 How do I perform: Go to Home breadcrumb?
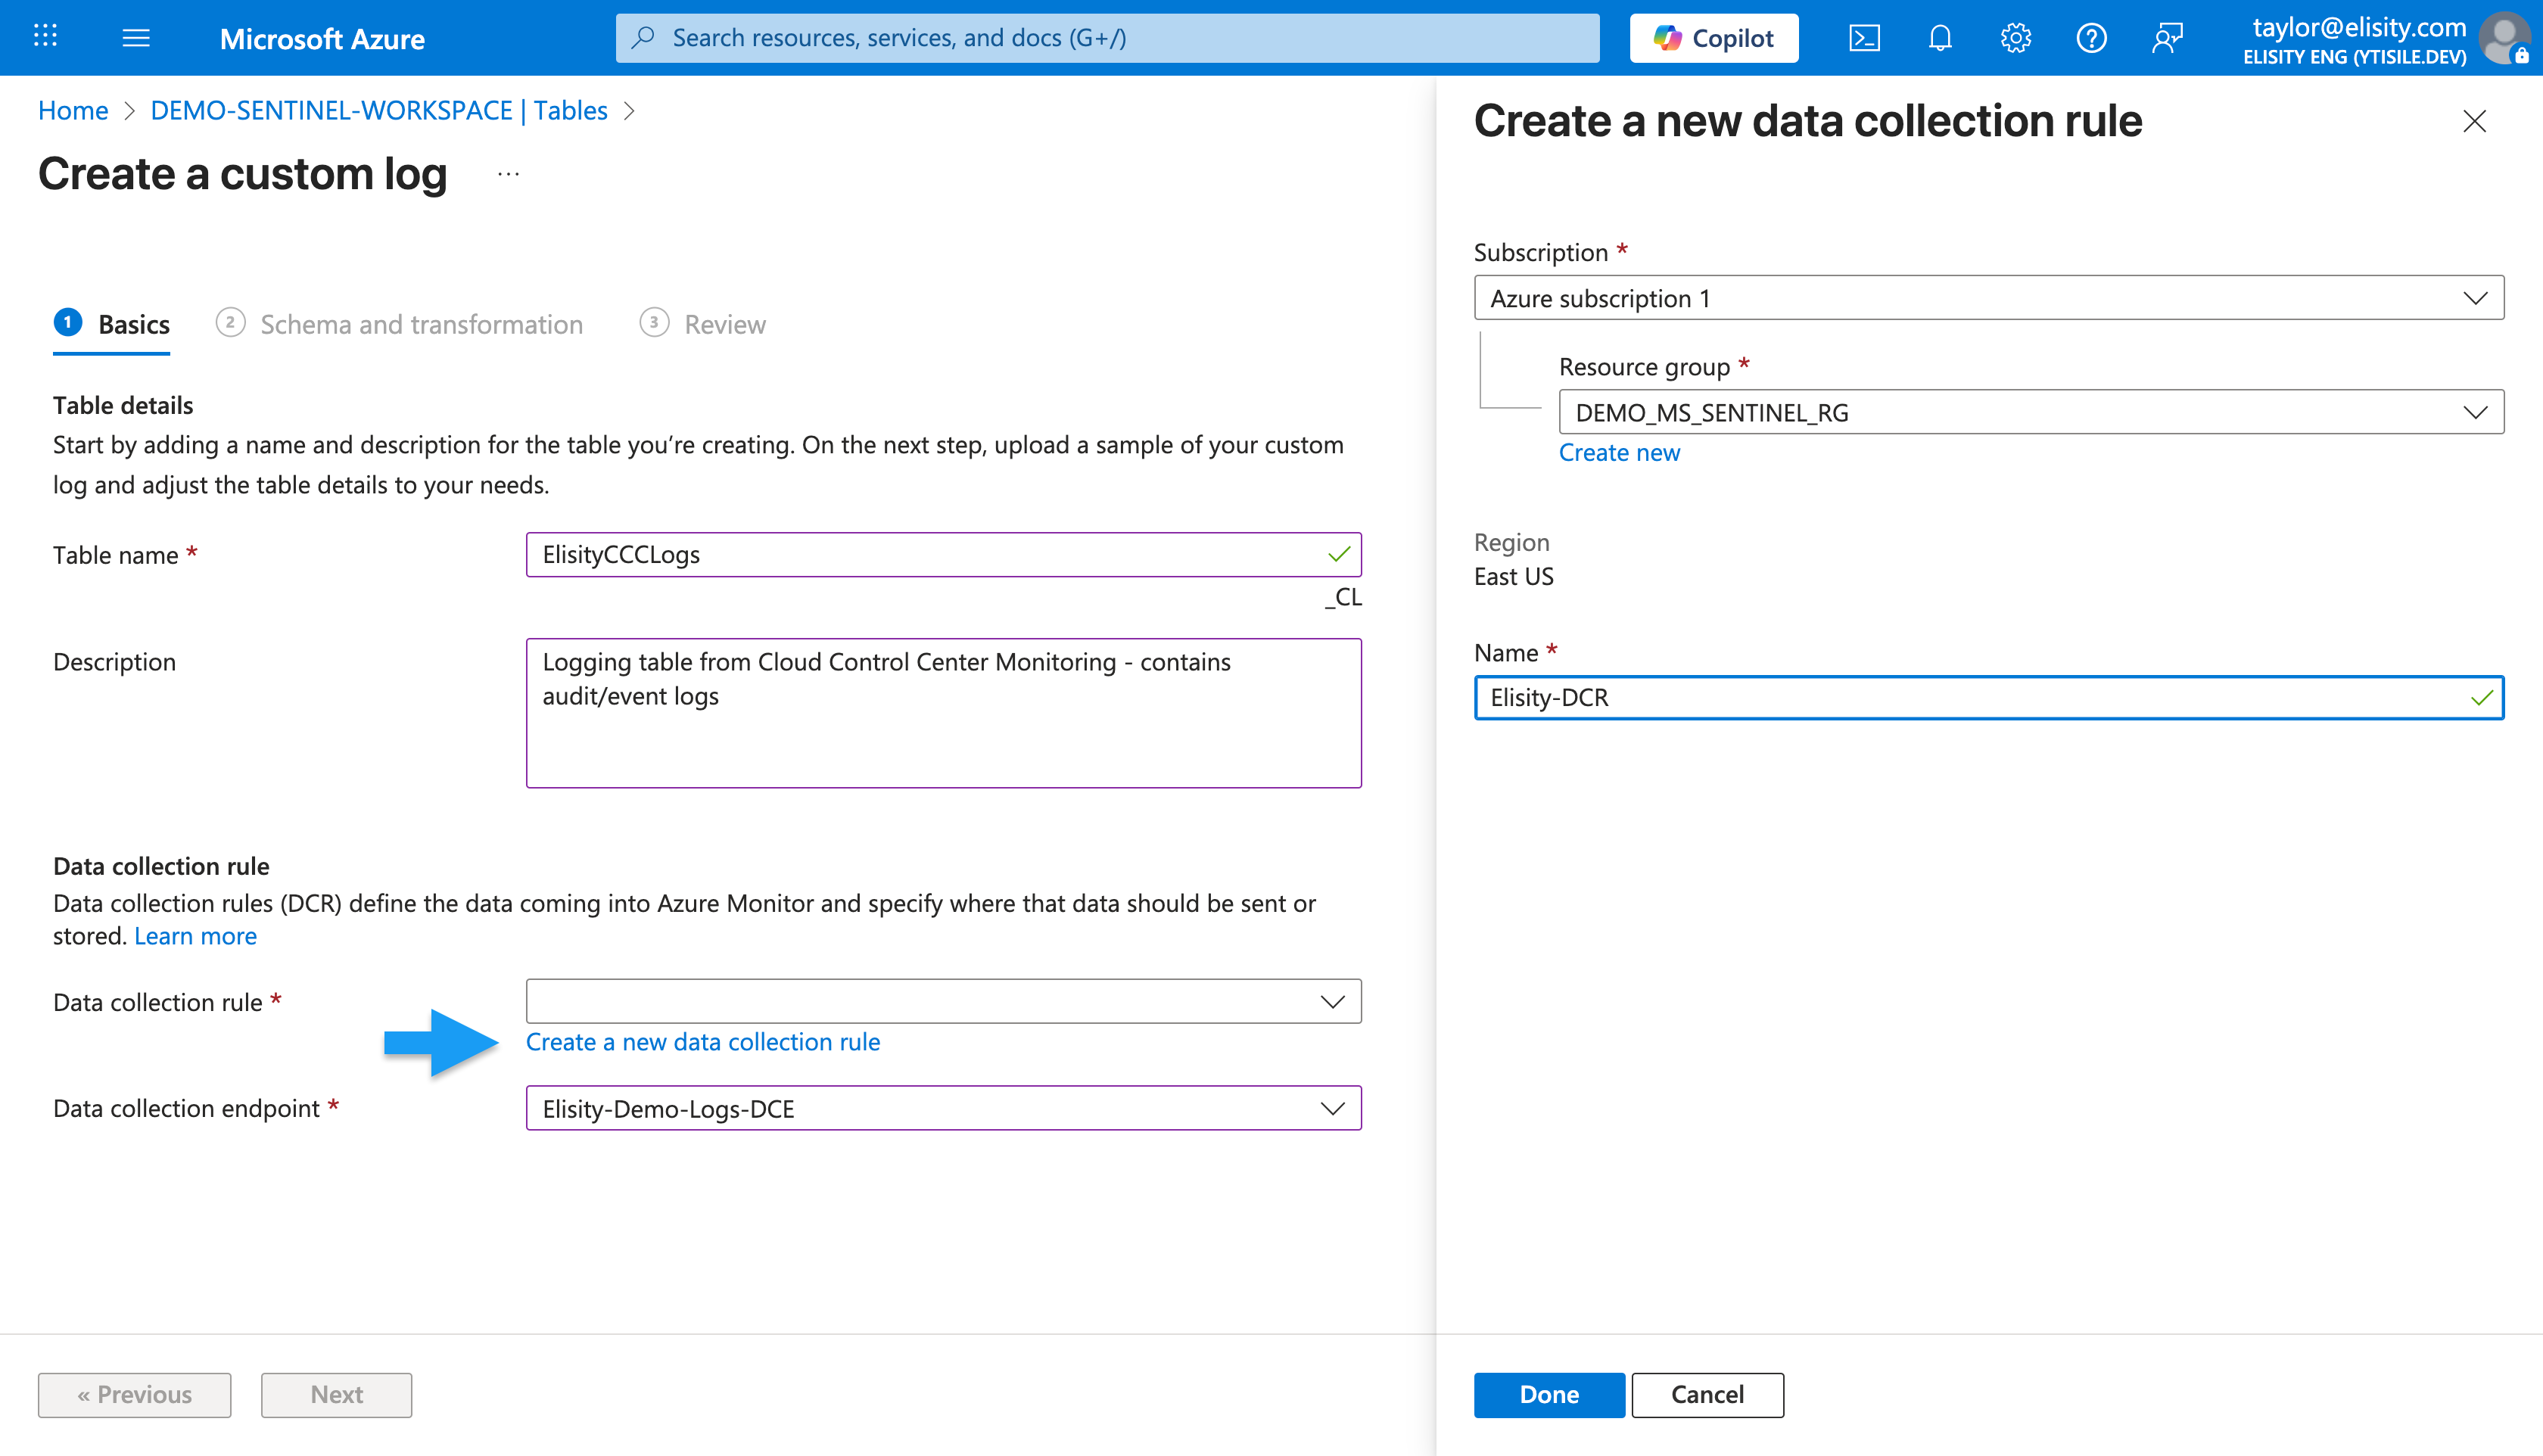click(x=73, y=110)
